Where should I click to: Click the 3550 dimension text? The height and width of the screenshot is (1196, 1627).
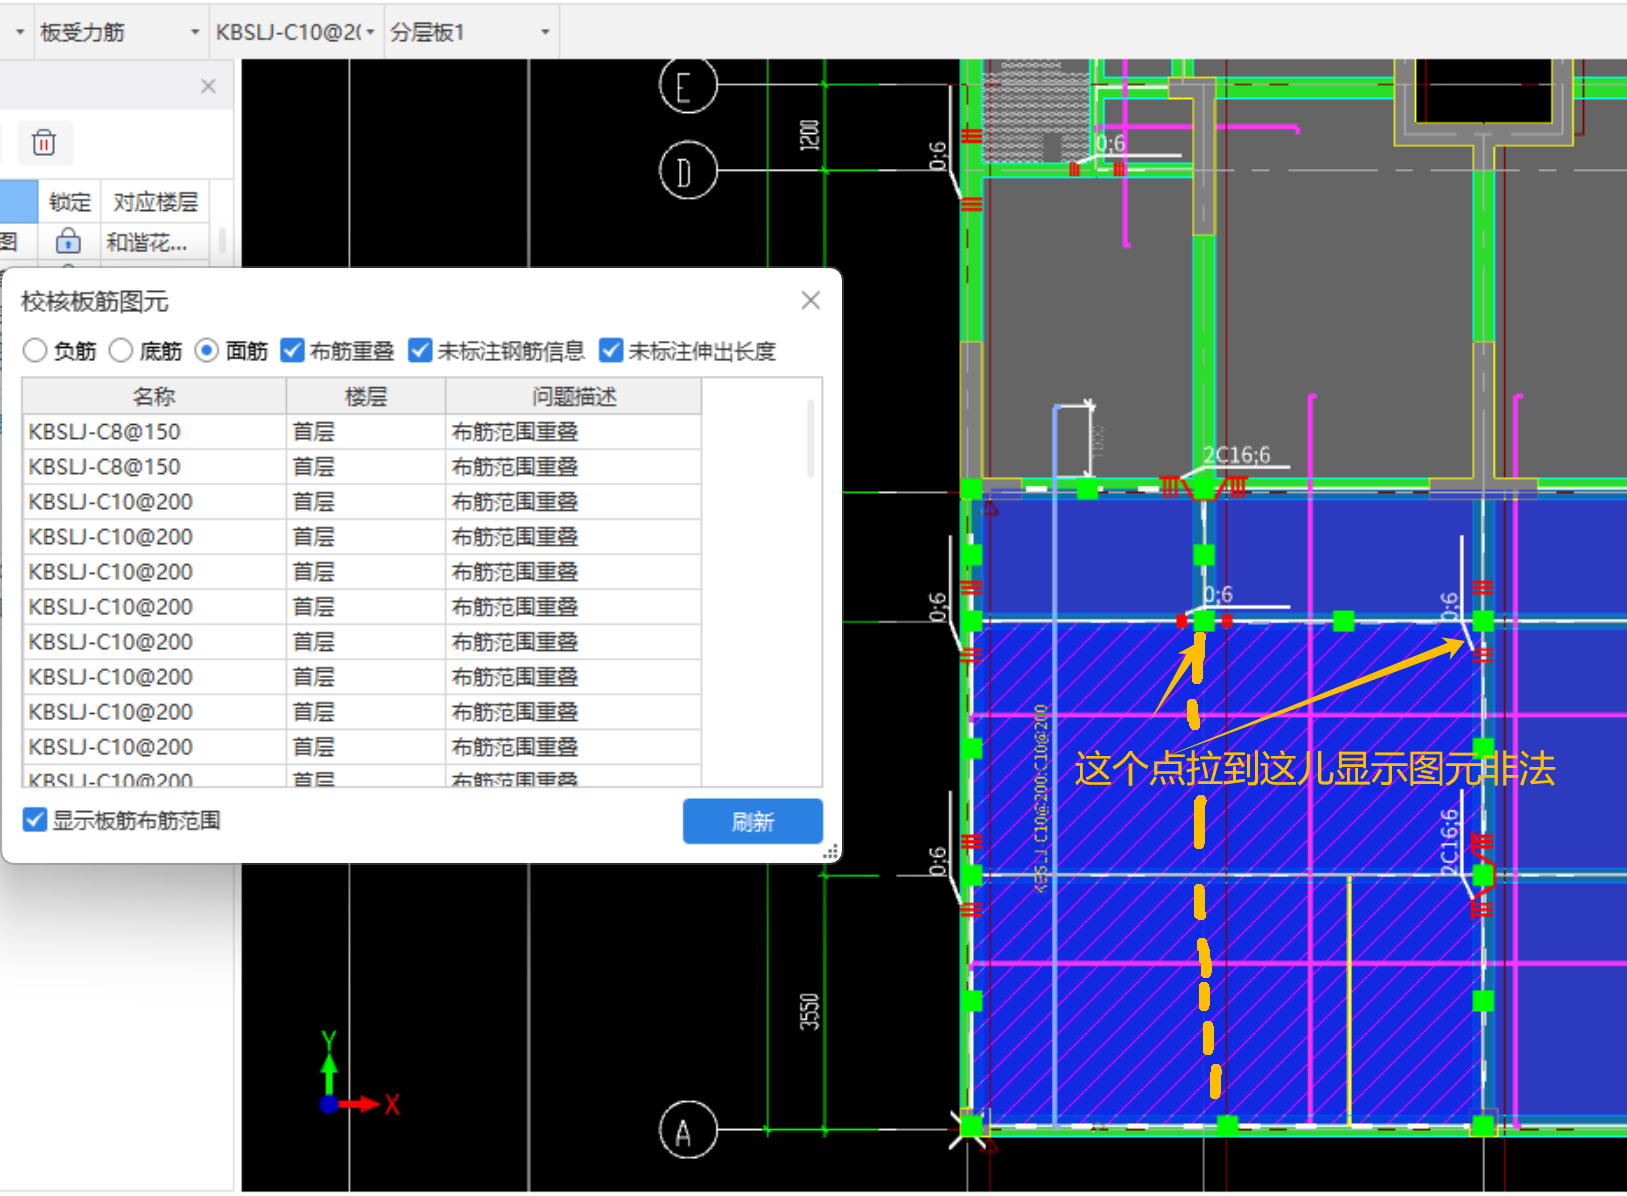click(809, 1011)
